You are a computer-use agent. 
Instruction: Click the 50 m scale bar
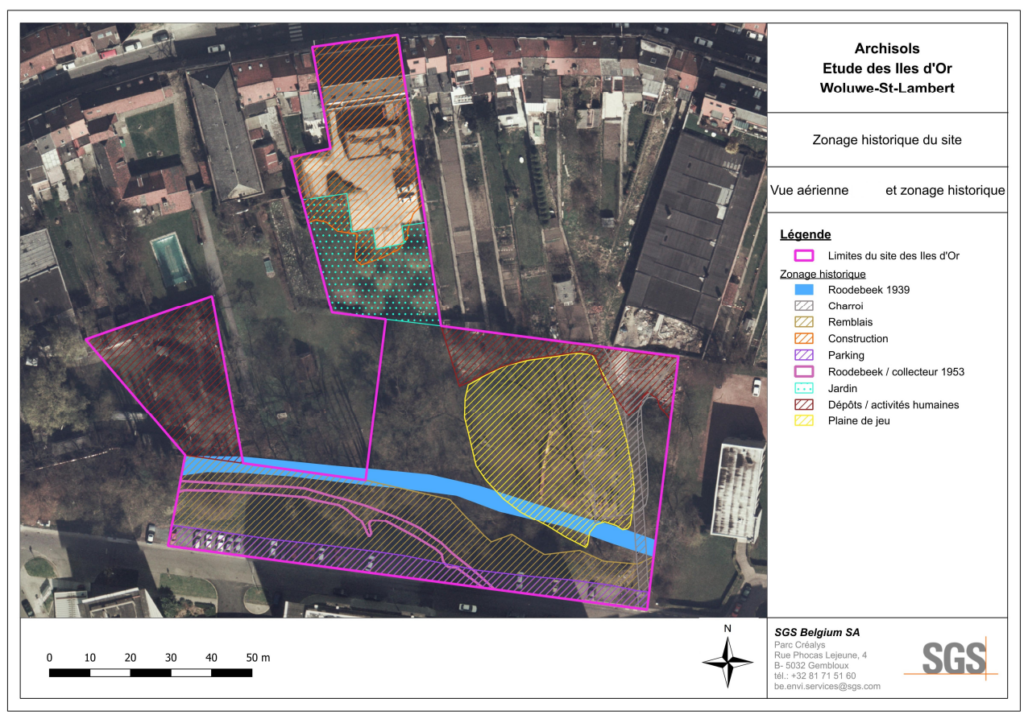pos(150,673)
